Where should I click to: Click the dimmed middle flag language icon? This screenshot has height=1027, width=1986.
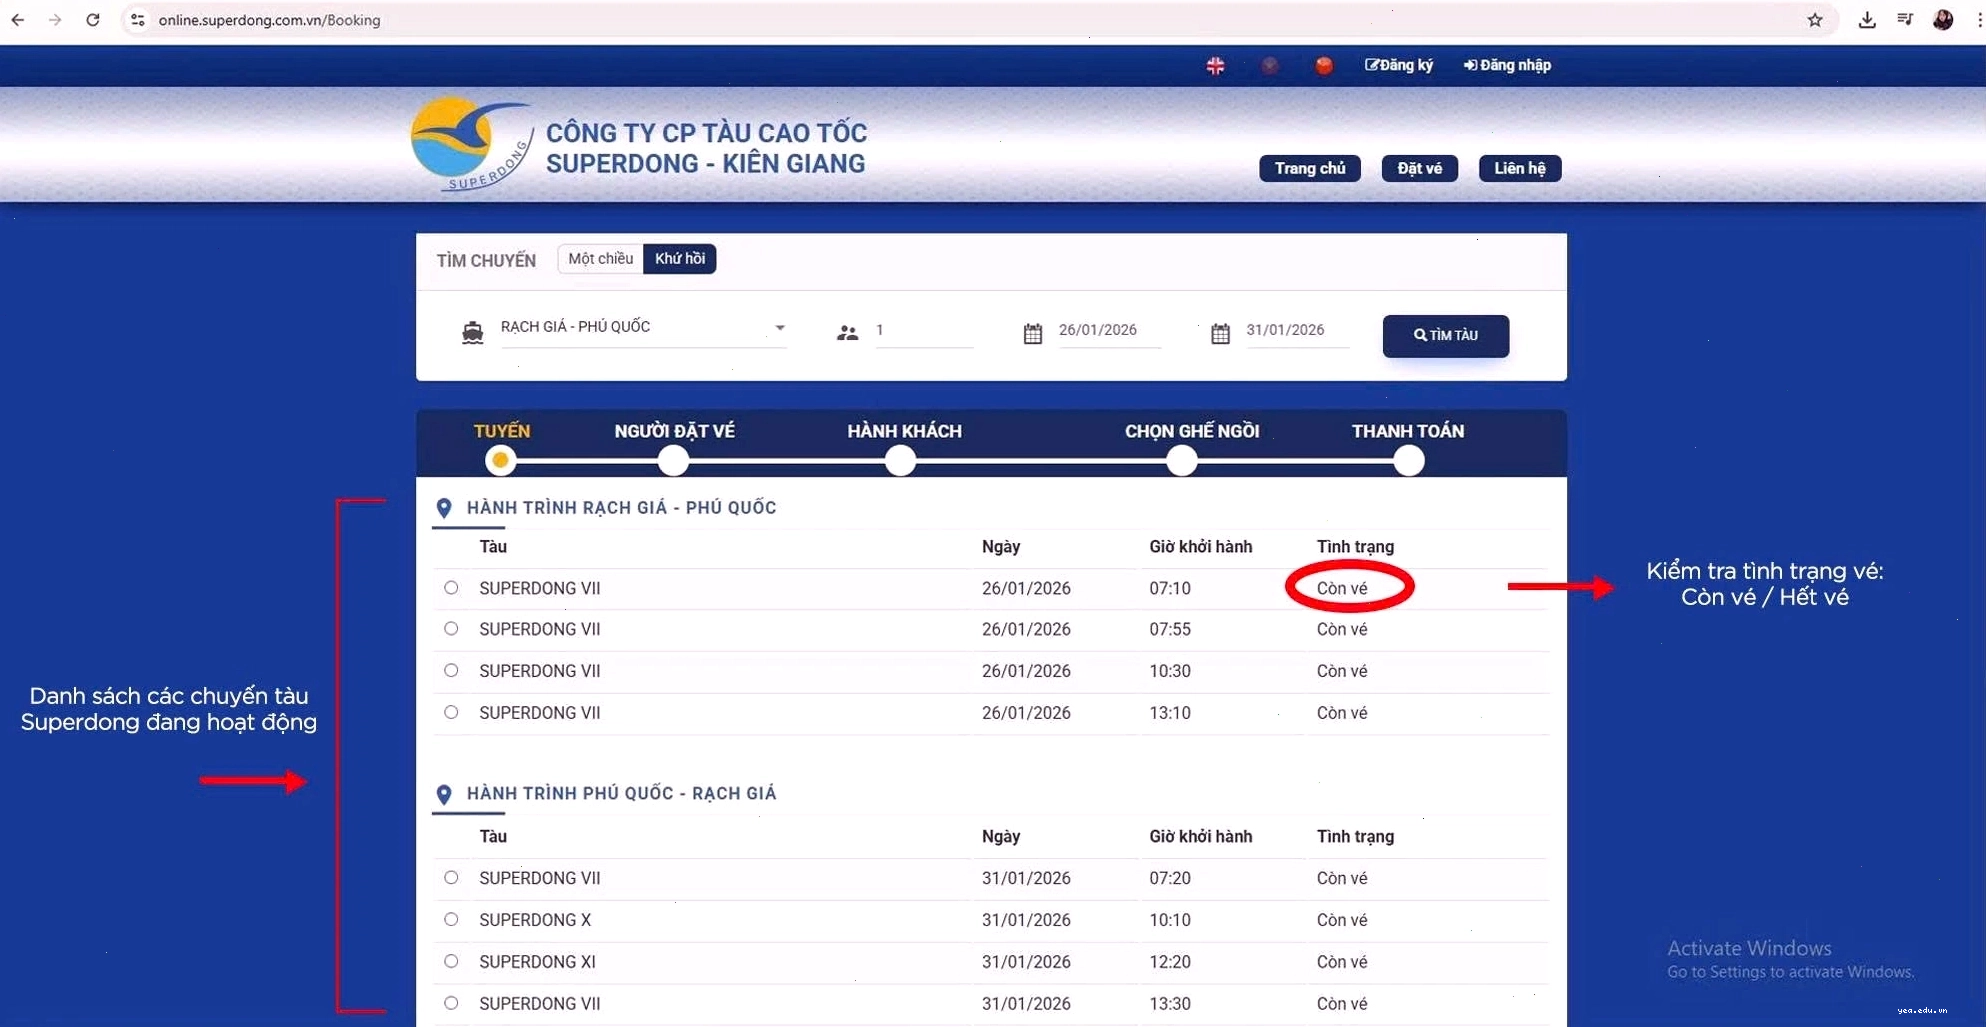[x=1270, y=65]
